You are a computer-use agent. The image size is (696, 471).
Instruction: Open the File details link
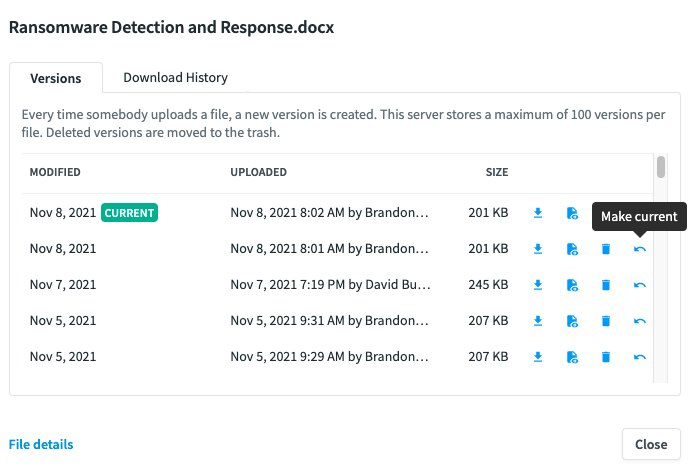[x=41, y=444]
